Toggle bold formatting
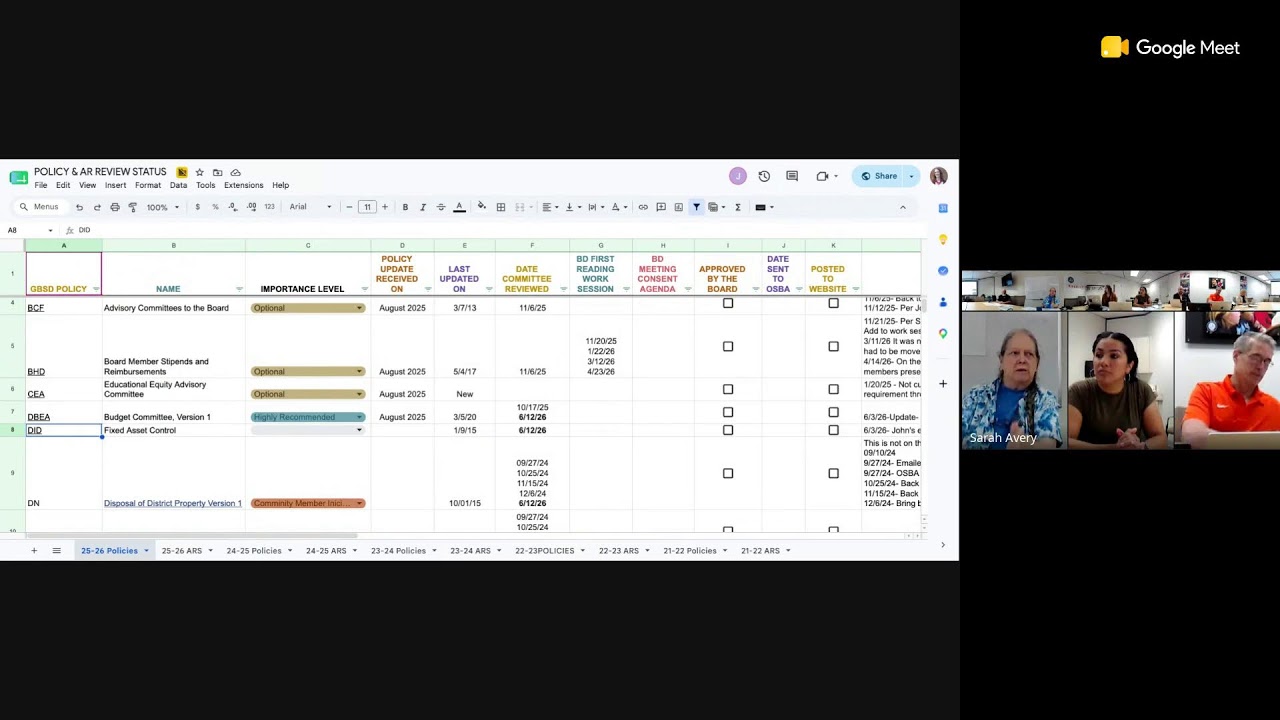Image resolution: width=1280 pixels, height=720 pixels. pyautogui.click(x=405, y=207)
